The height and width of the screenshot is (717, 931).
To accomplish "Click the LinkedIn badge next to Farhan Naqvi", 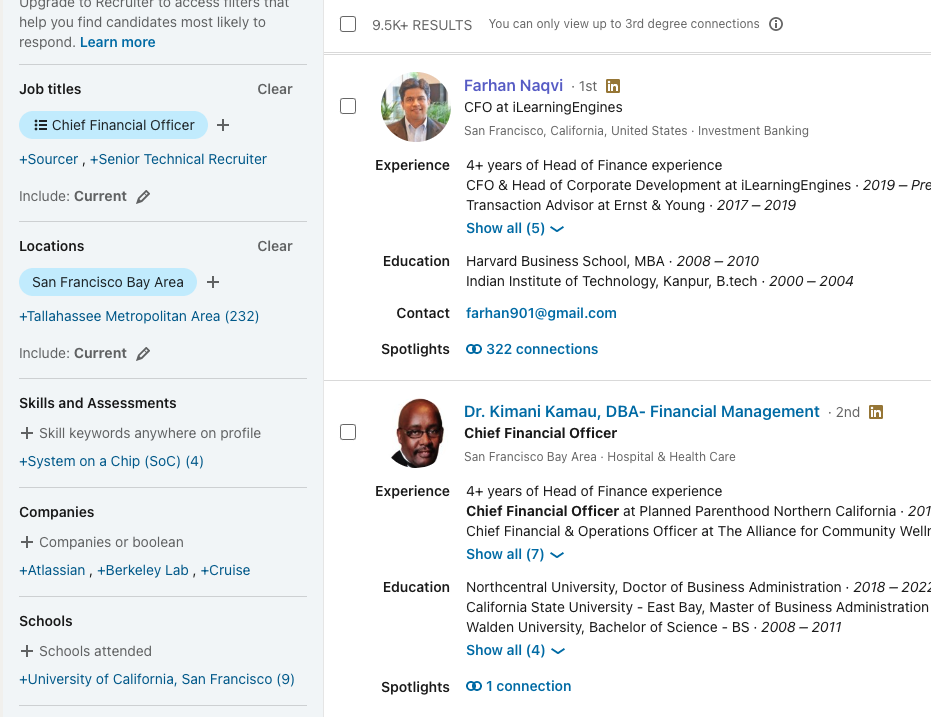I will 613,86.
